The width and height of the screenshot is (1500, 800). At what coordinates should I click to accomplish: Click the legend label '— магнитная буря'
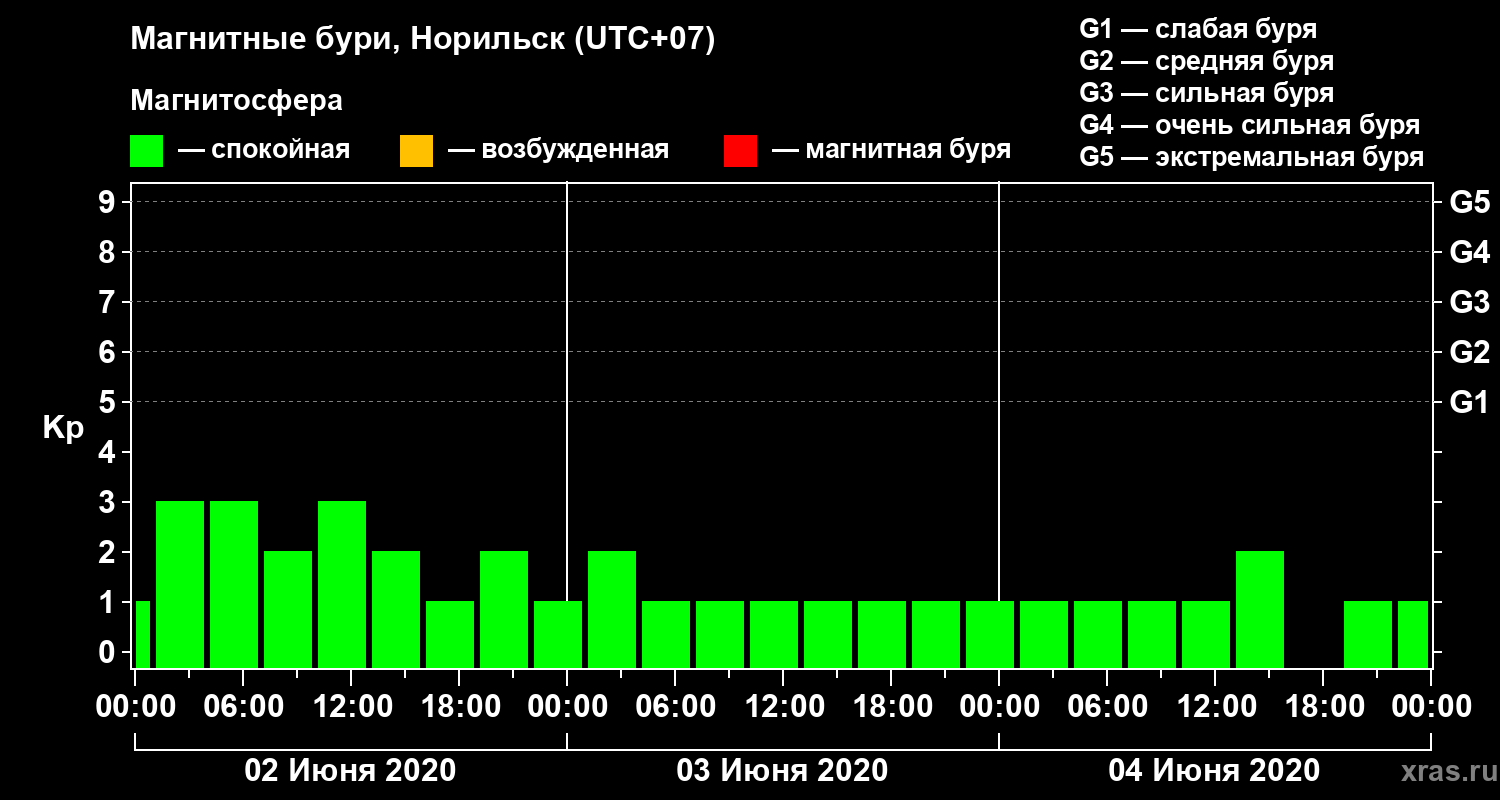pyautogui.click(x=891, y=150)
